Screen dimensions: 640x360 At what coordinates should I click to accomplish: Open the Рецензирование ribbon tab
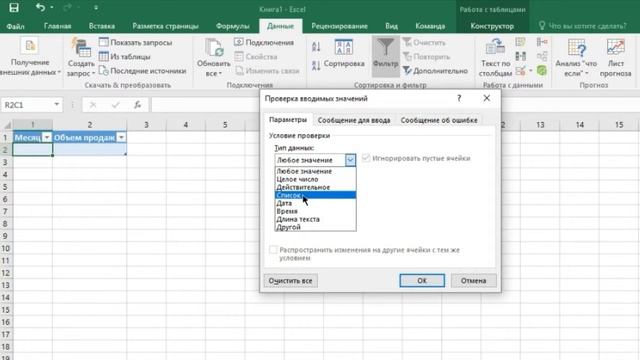pos(339,26)
